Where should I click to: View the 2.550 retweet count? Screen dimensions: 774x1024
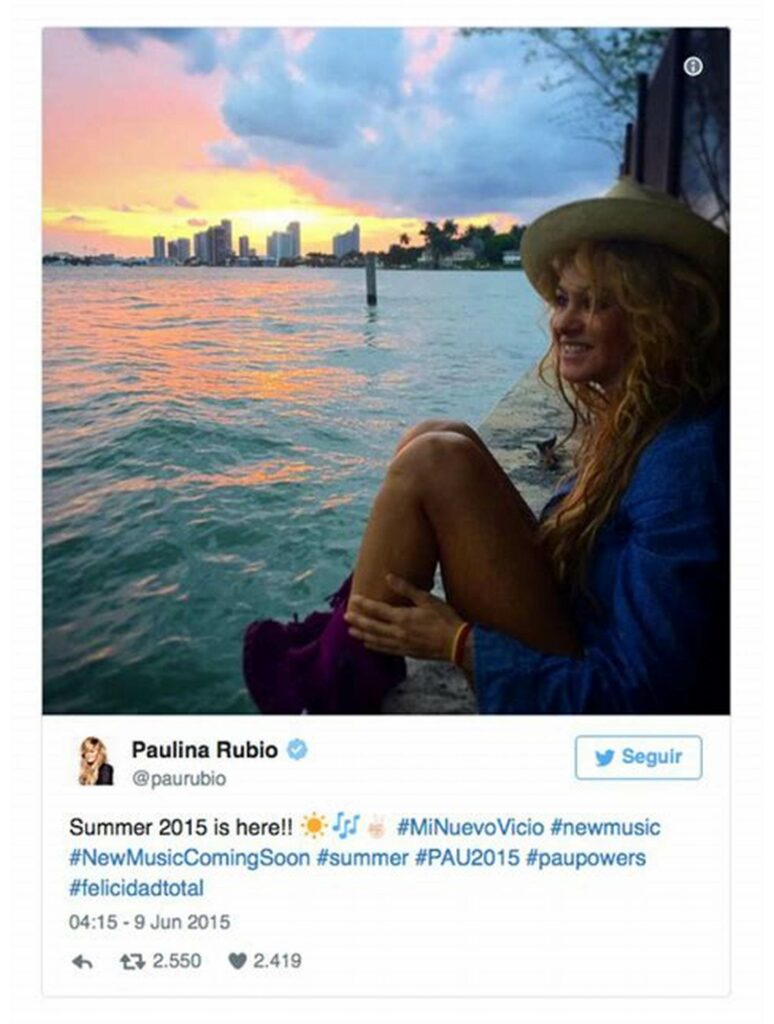177,961
